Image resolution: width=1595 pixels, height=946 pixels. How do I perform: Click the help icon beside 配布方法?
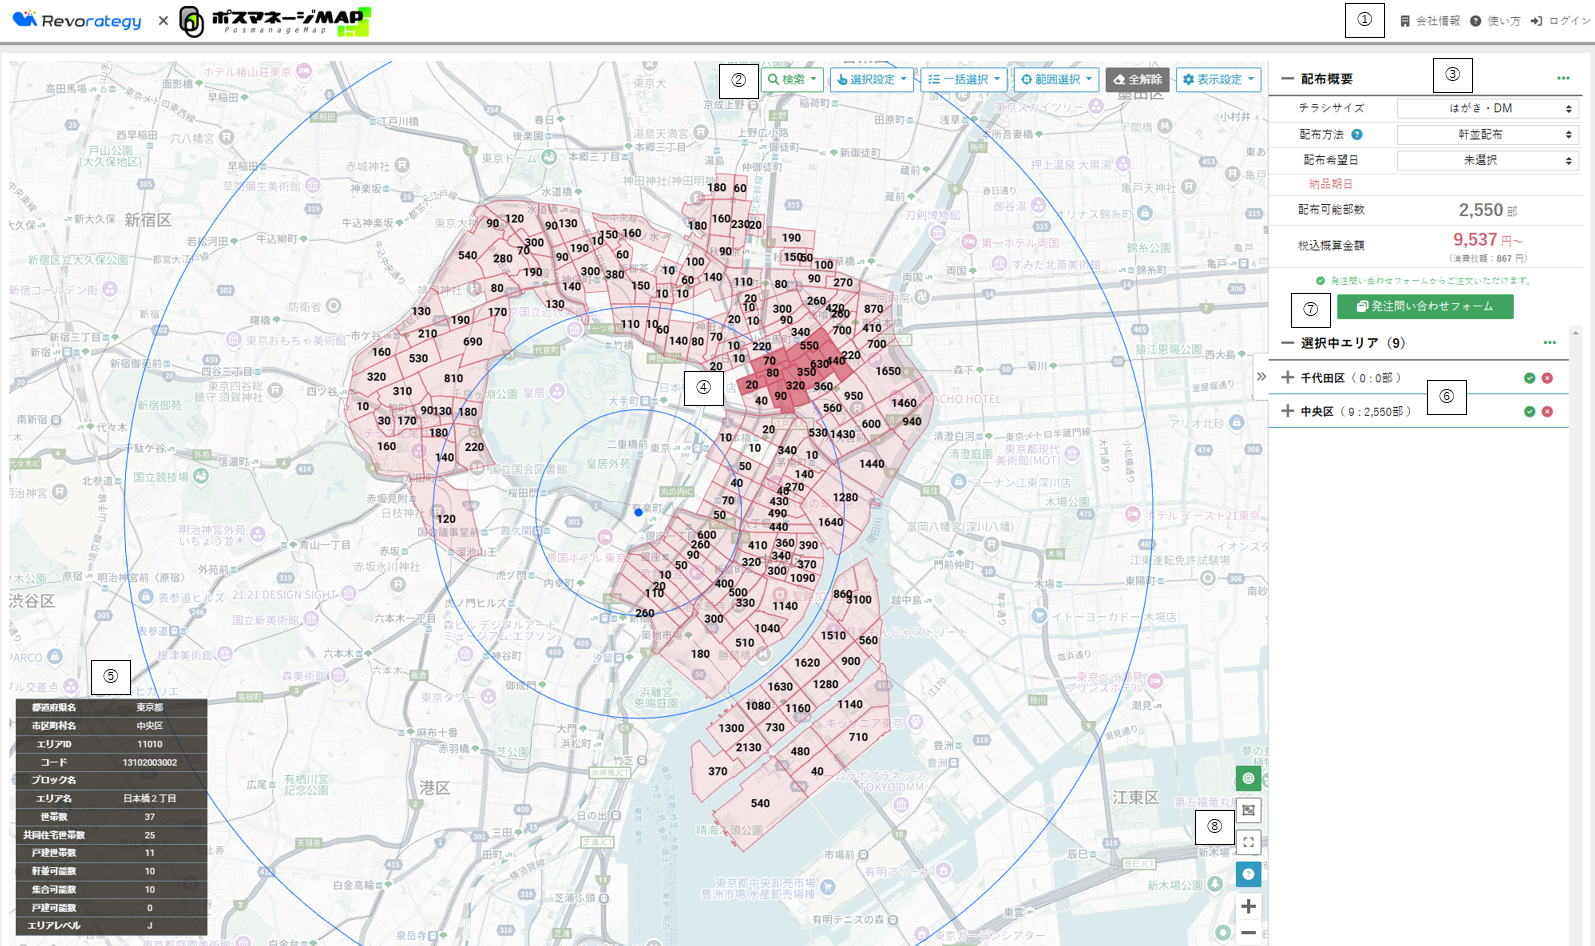click(x=1357, y=134)
